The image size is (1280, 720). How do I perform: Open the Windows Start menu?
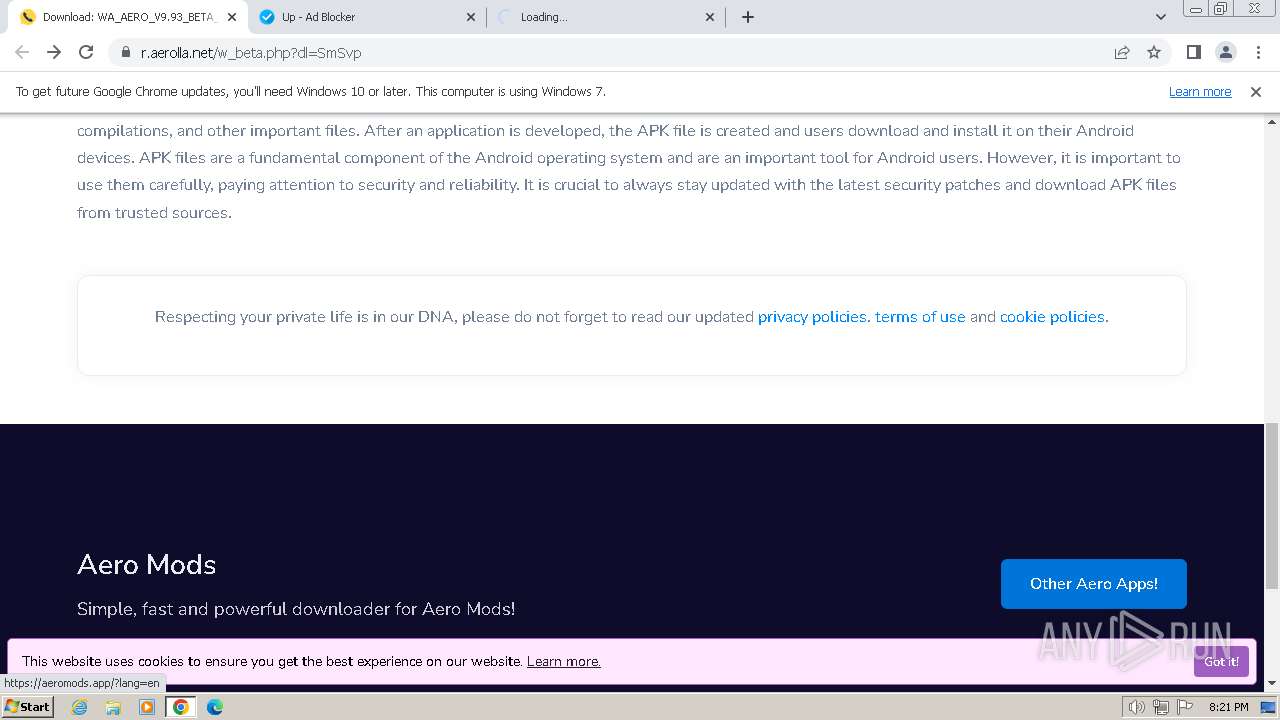(28, 707)
